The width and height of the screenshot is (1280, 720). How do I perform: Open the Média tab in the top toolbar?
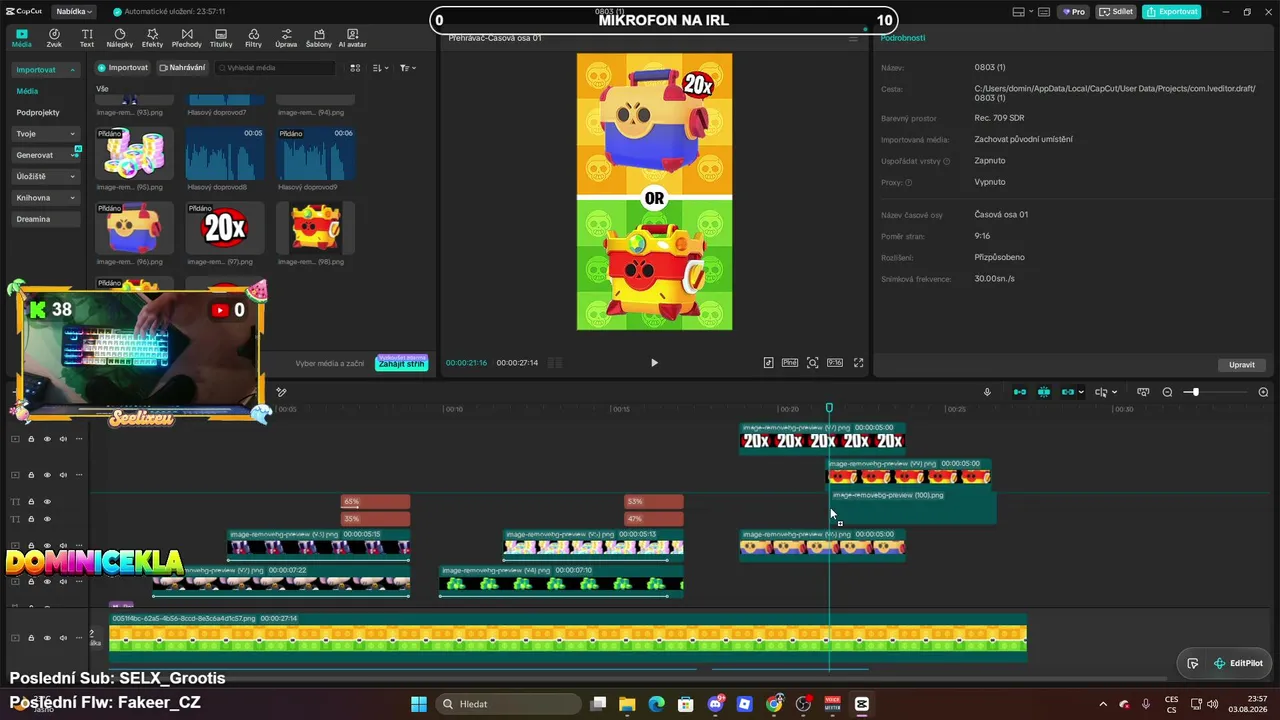pyautogui.click(x=21, y=38)
